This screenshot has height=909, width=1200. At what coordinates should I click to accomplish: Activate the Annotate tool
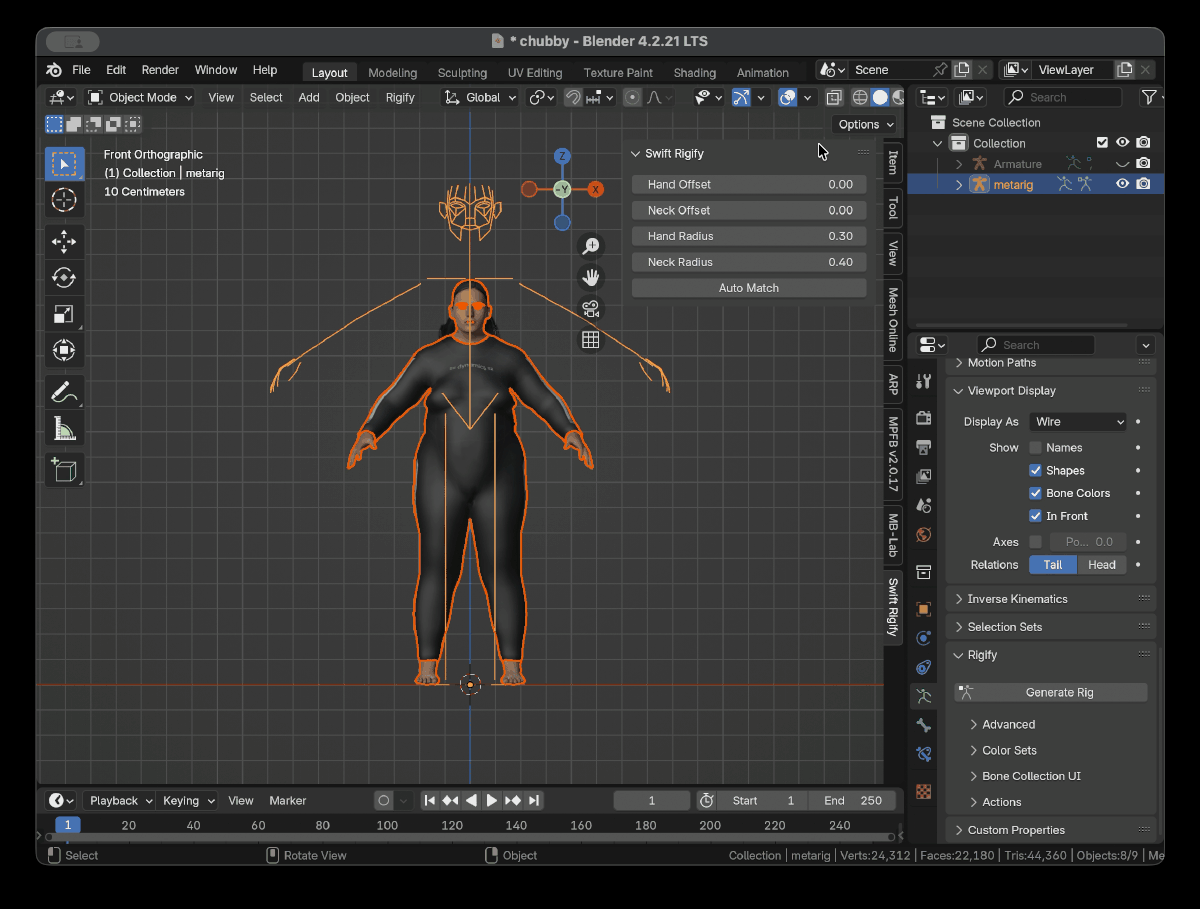(x=64, y=392)
